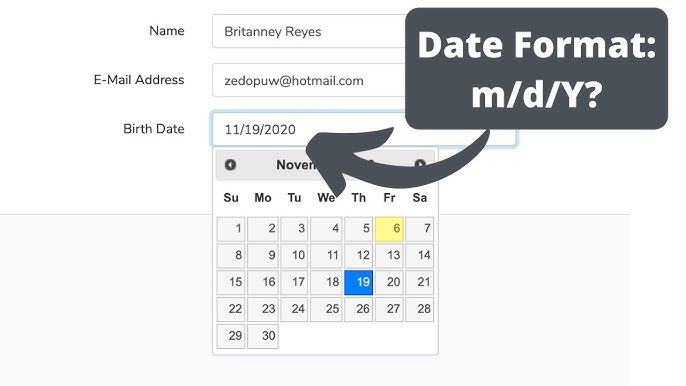Image resolution: width=686 pixels, height=386 pixels.
Task: Select November 16 in calendar
Action: 263,282
